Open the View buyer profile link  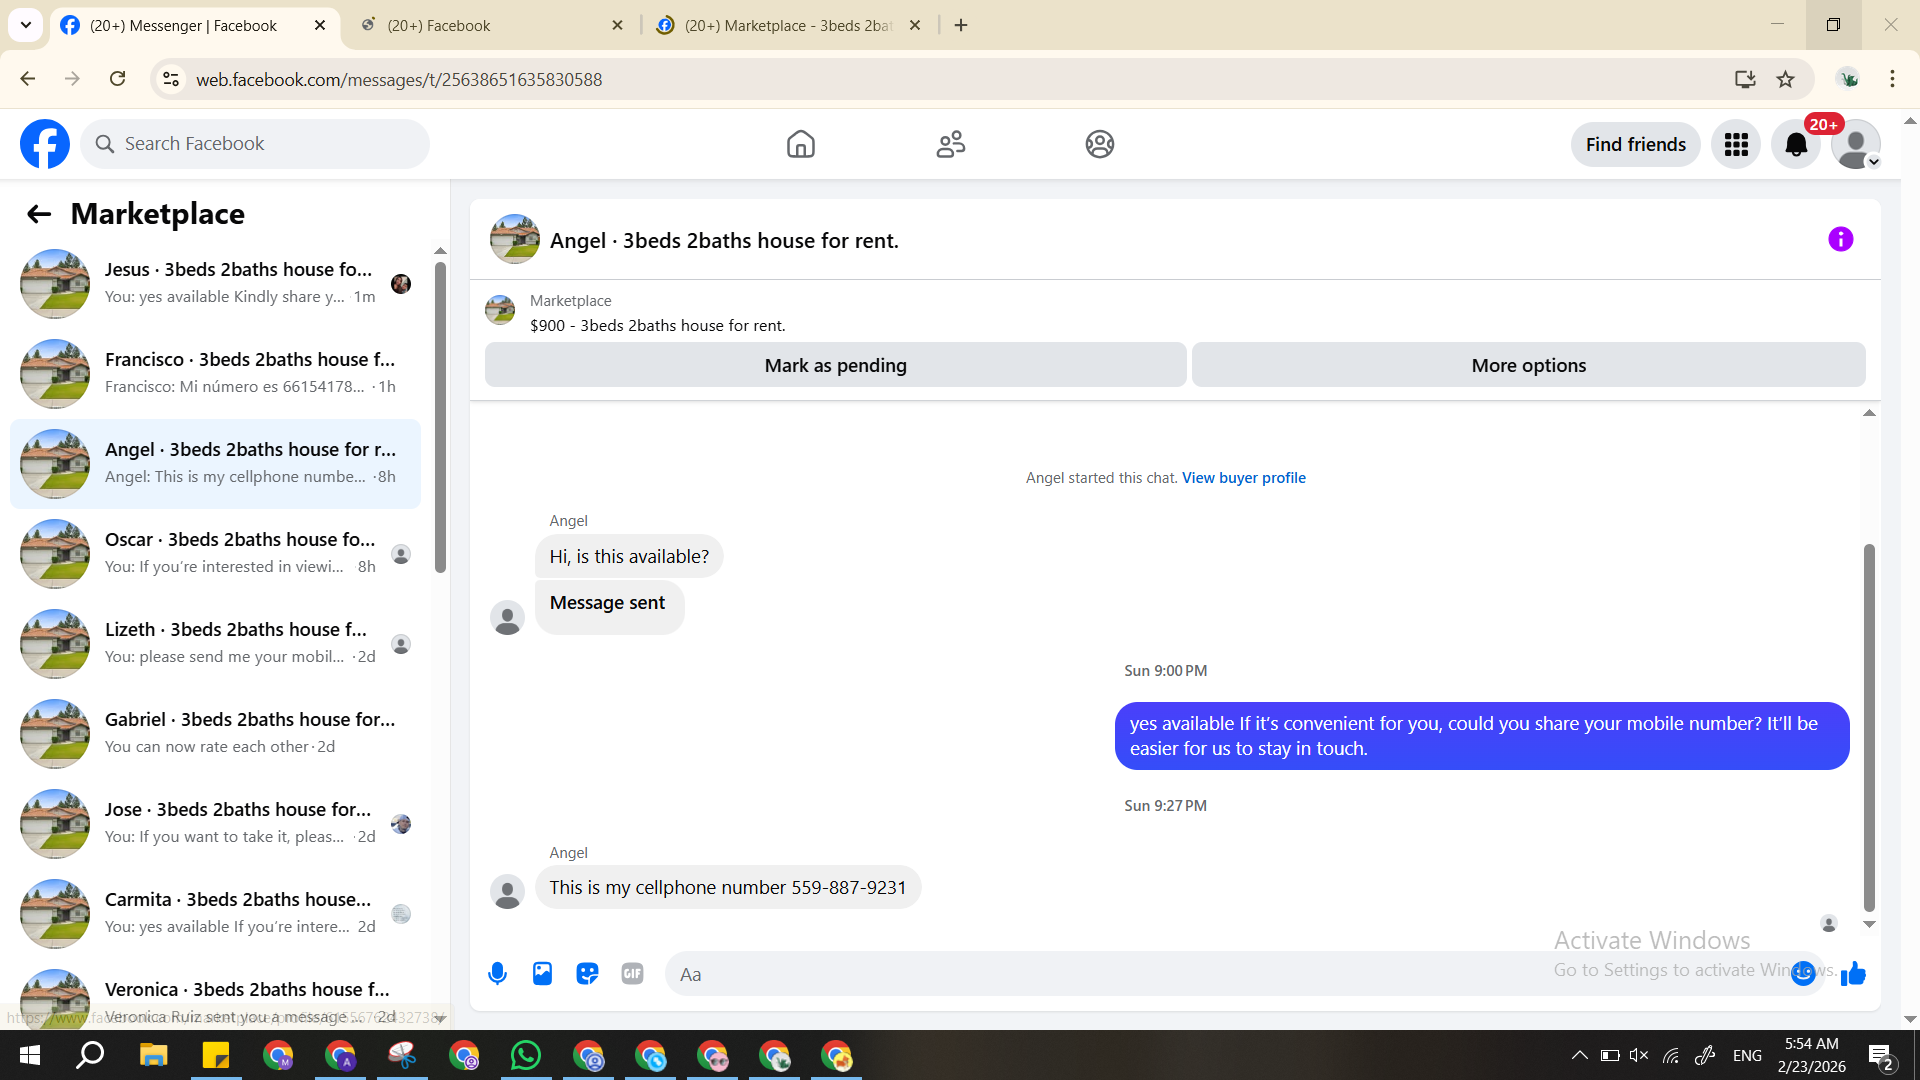pyautogui.click(x=1243, y=478)
